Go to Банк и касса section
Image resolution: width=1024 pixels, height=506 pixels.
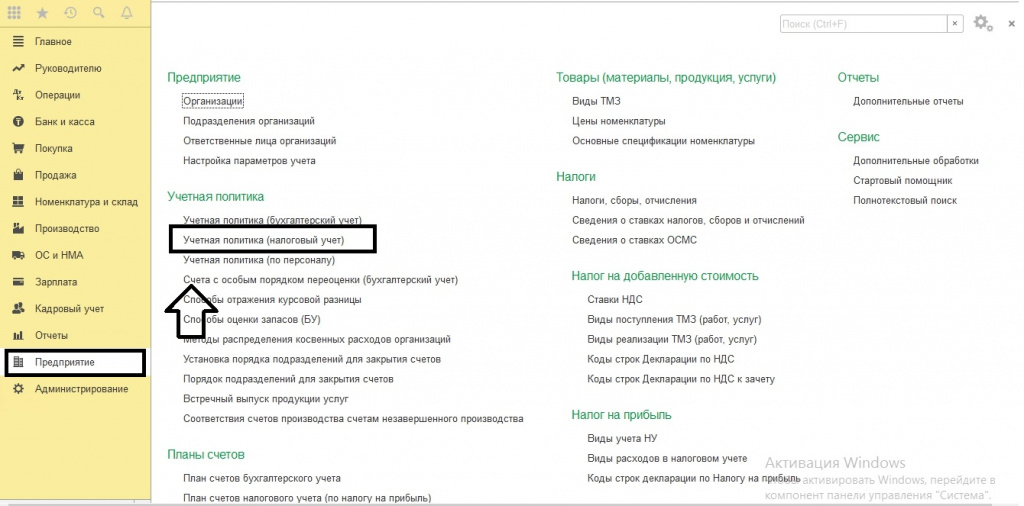coord(65,122)
